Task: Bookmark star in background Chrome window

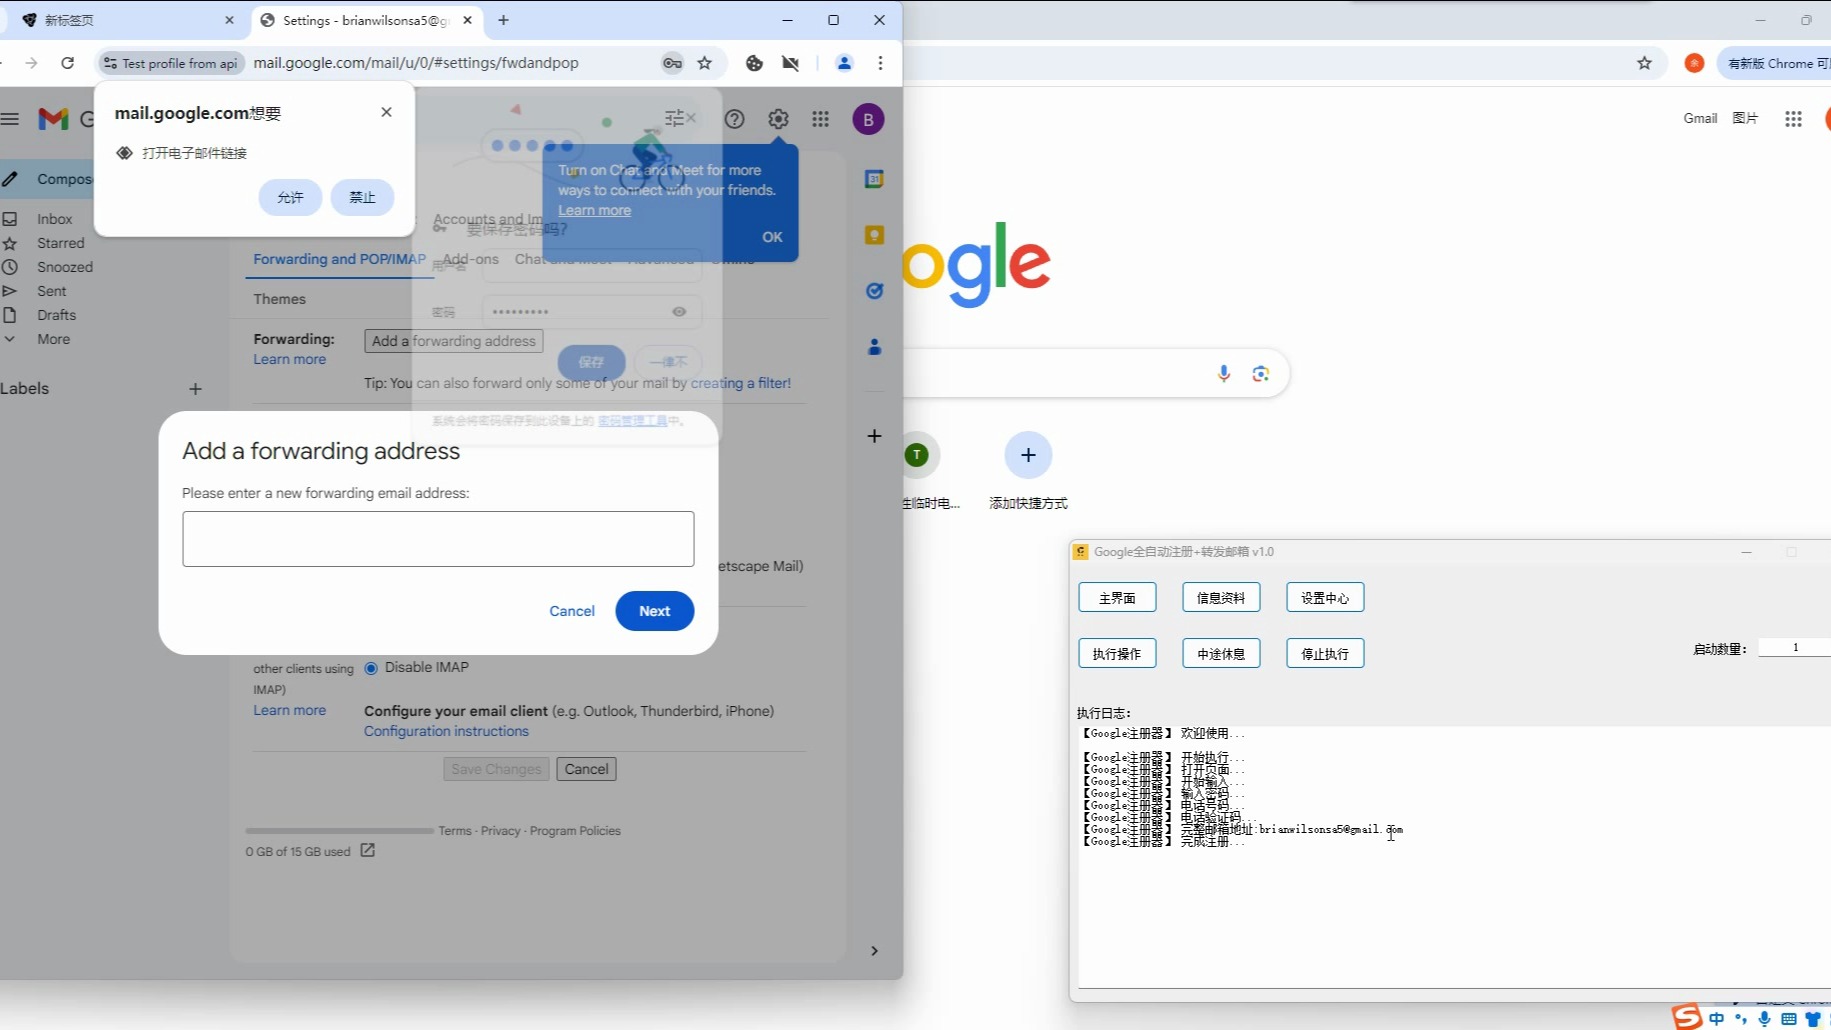Action: coord(1645,63)
